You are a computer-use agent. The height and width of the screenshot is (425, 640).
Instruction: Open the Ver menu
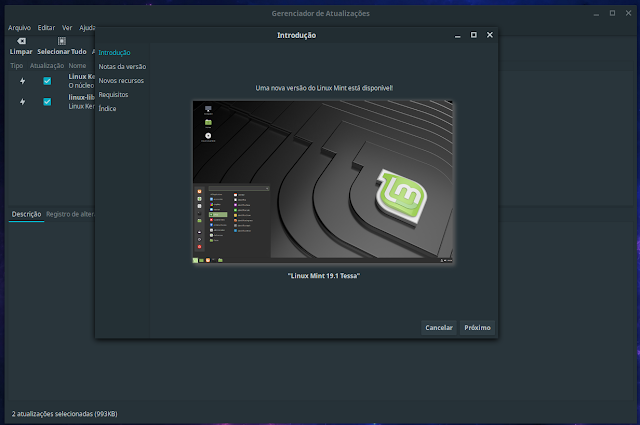click(67, 28)
